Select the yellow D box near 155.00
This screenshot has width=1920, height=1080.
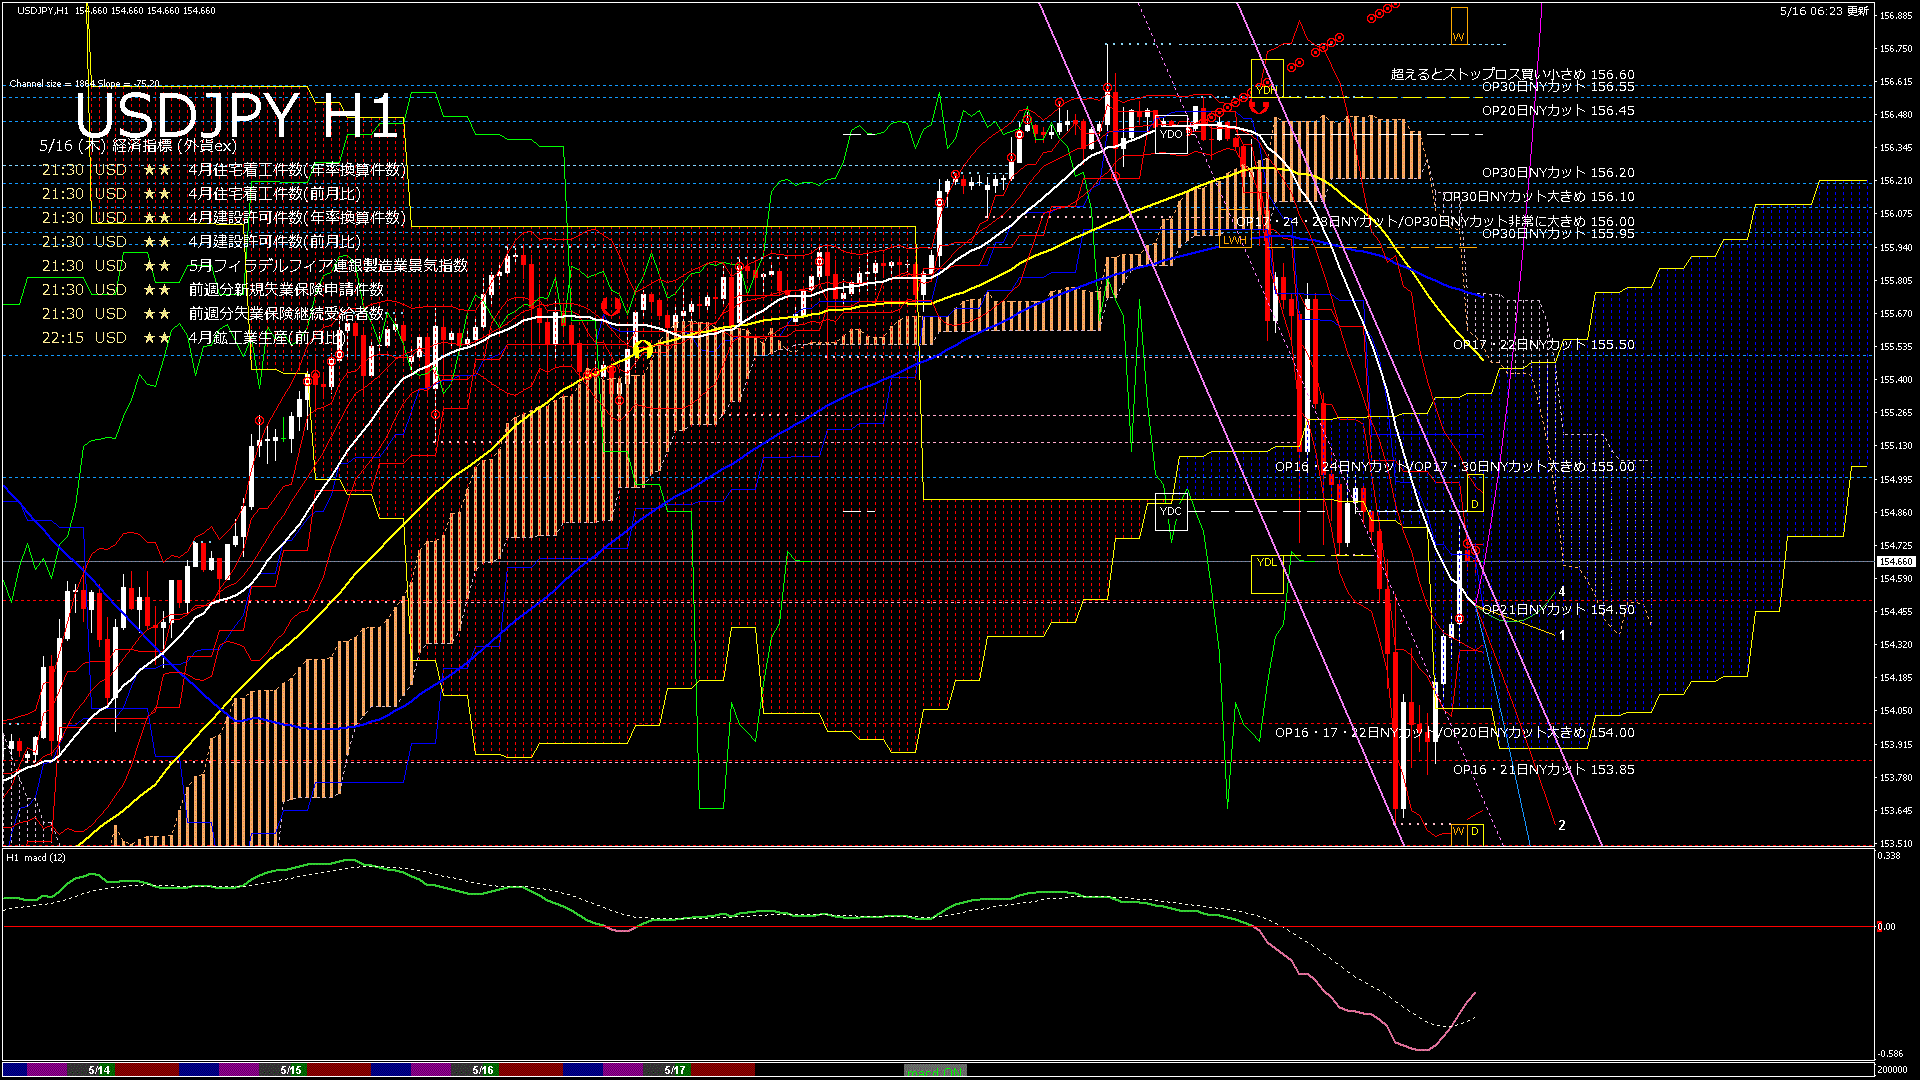(1474, 494)
